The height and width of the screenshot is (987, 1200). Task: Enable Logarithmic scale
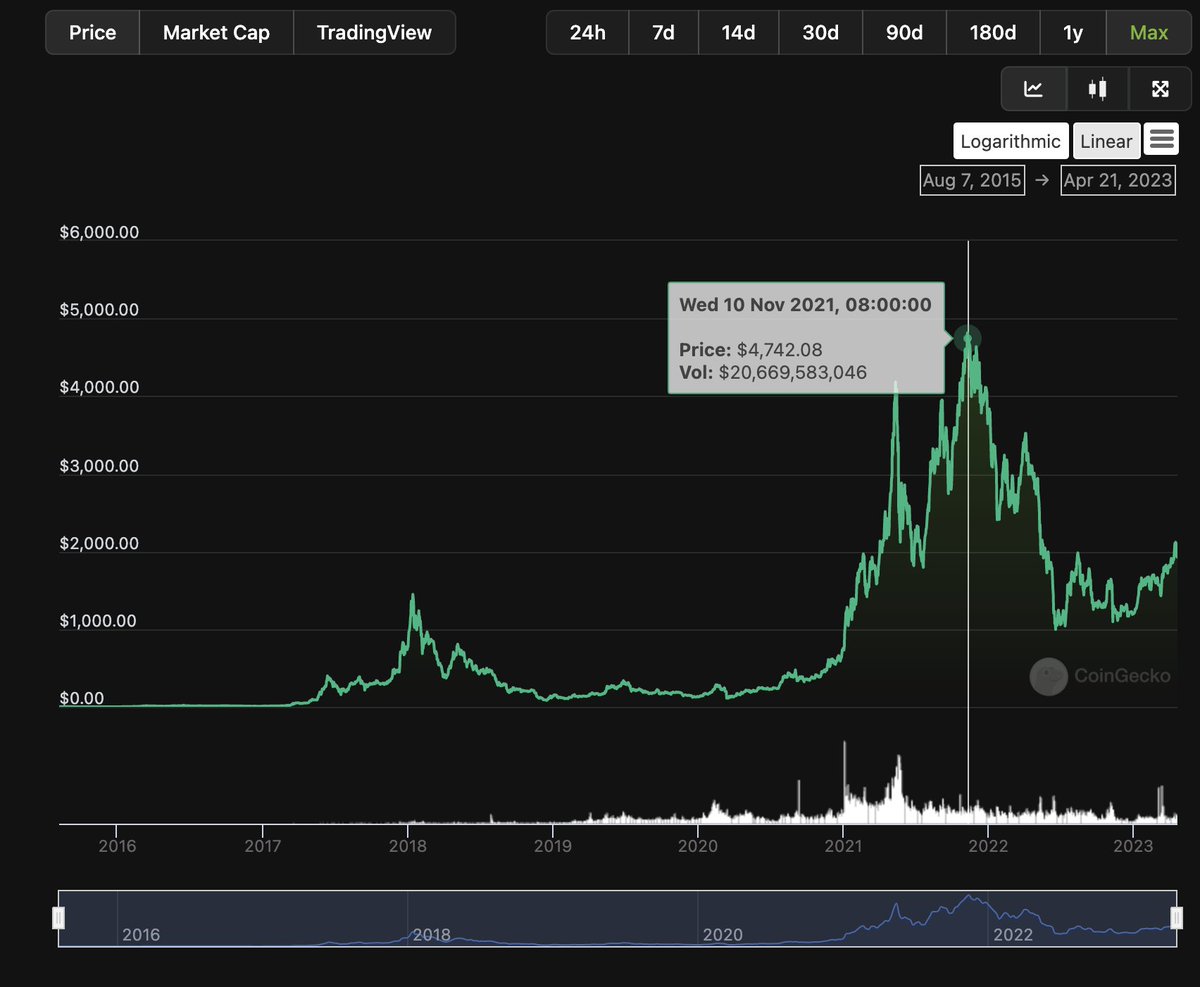click(x=1010, y=141)
